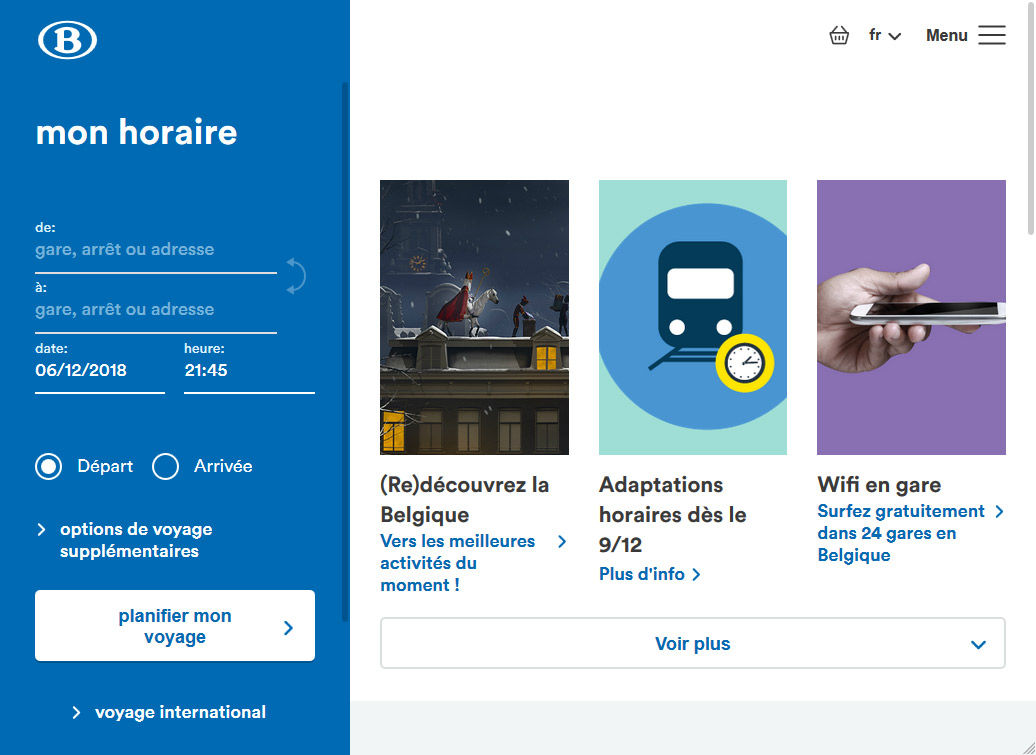
Task: Click Adaptations horaires dès le 9/12 heading
Action: click(x=673, y=515)
